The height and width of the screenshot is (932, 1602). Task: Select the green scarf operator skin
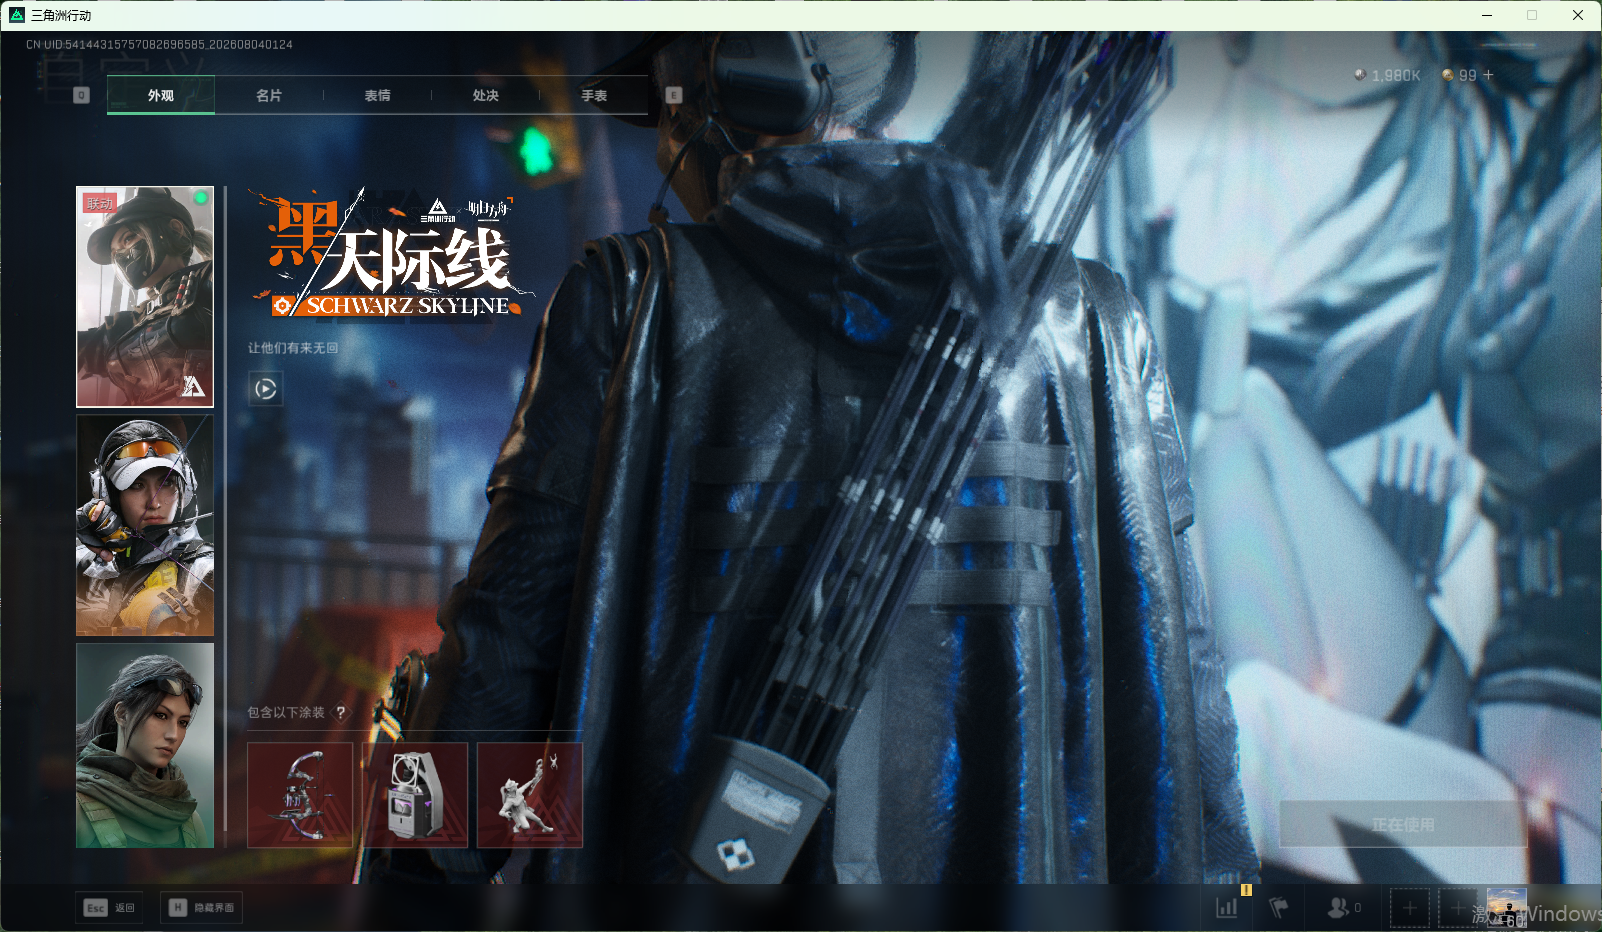(x=145, y=745)
